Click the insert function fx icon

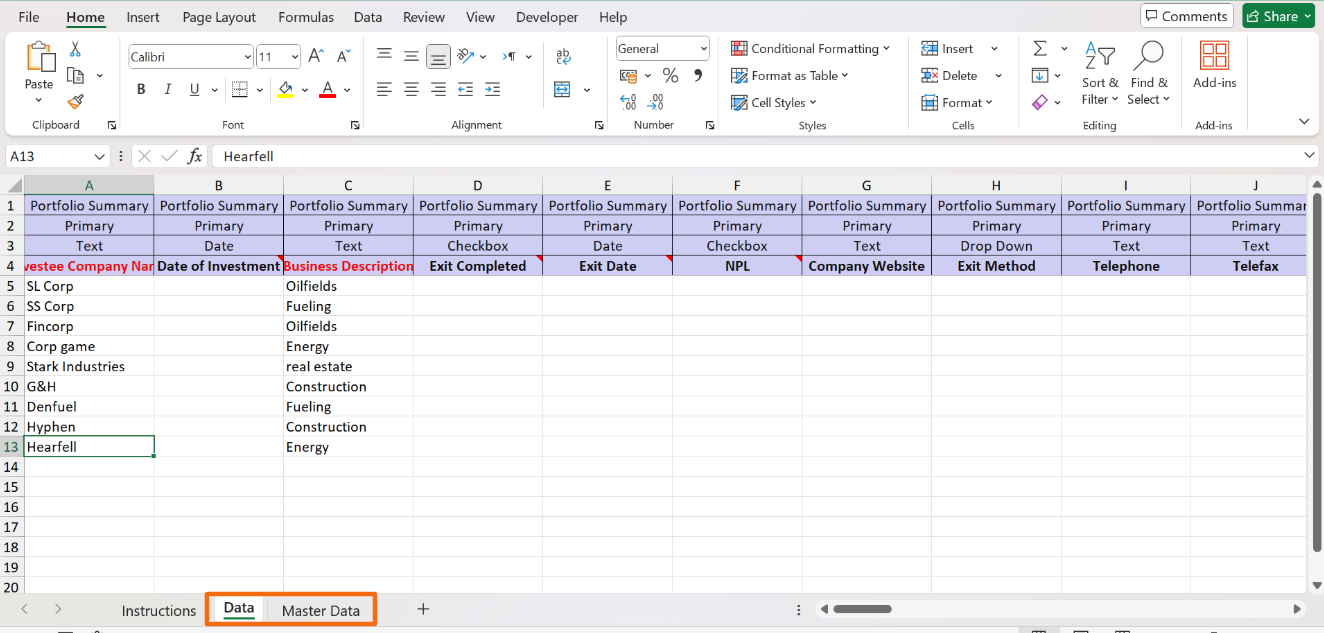[195, 156]
